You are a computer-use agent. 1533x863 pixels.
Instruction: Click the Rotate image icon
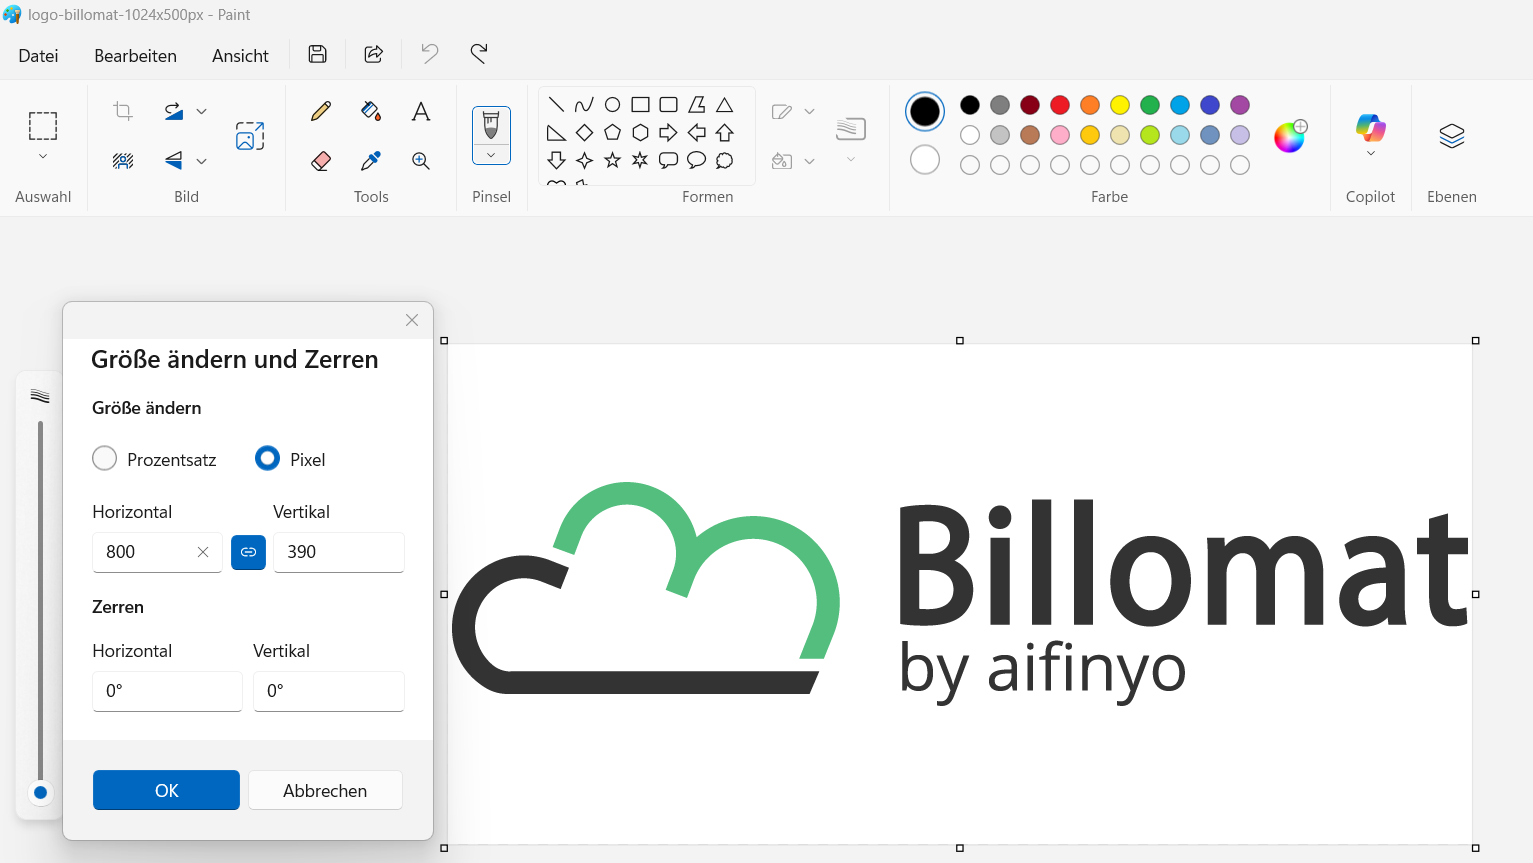174,111
